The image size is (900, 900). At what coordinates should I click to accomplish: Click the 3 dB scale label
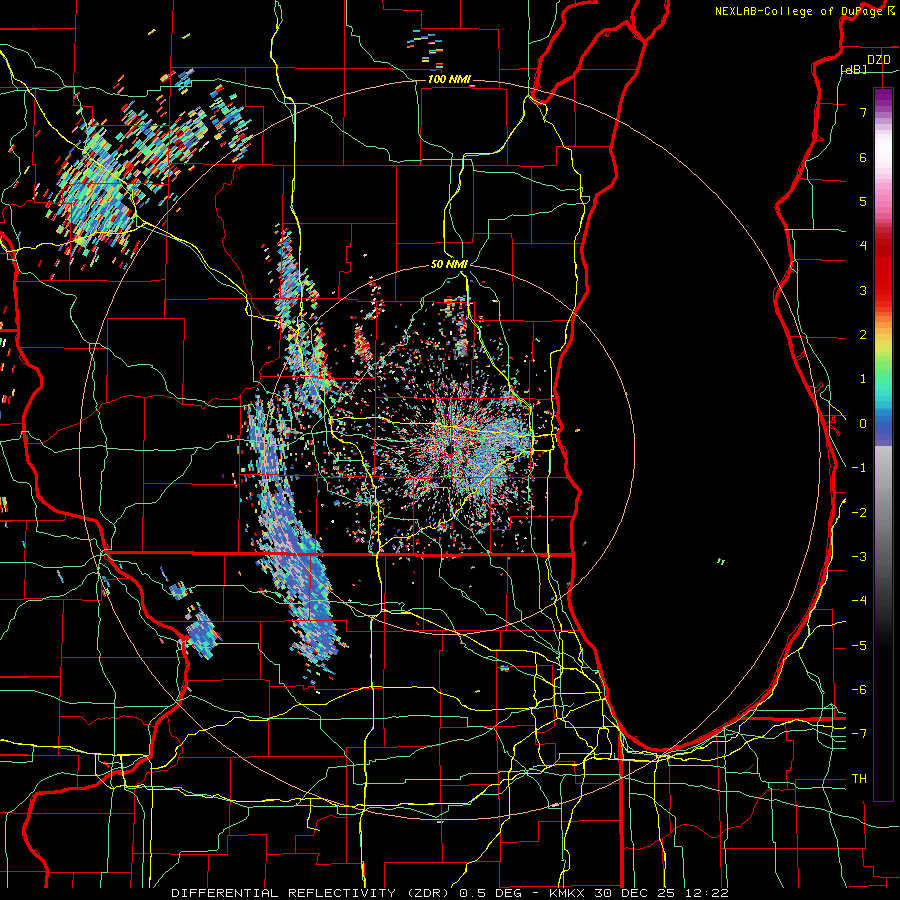tap(863, 290)
